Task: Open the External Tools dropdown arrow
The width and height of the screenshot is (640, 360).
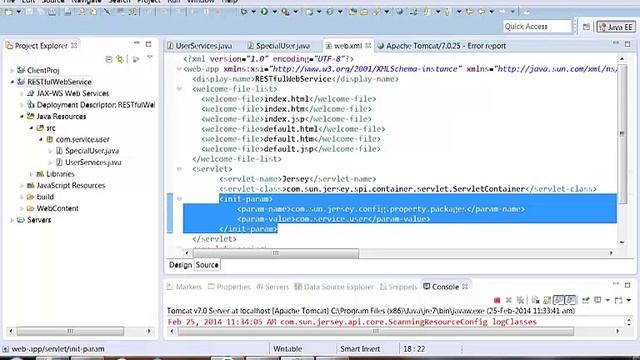Action: coord(296,12)
